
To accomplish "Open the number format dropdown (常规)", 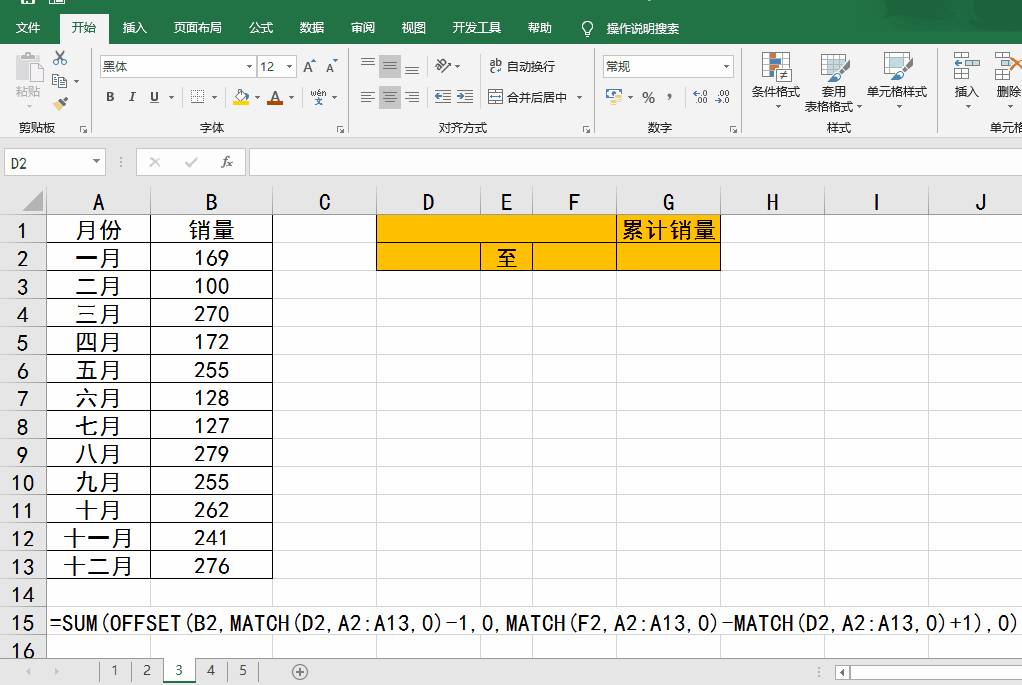I will [x=726, y=67].
